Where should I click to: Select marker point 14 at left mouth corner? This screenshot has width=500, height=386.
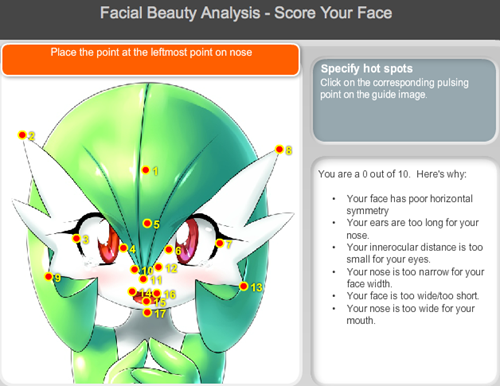[132, 292]
